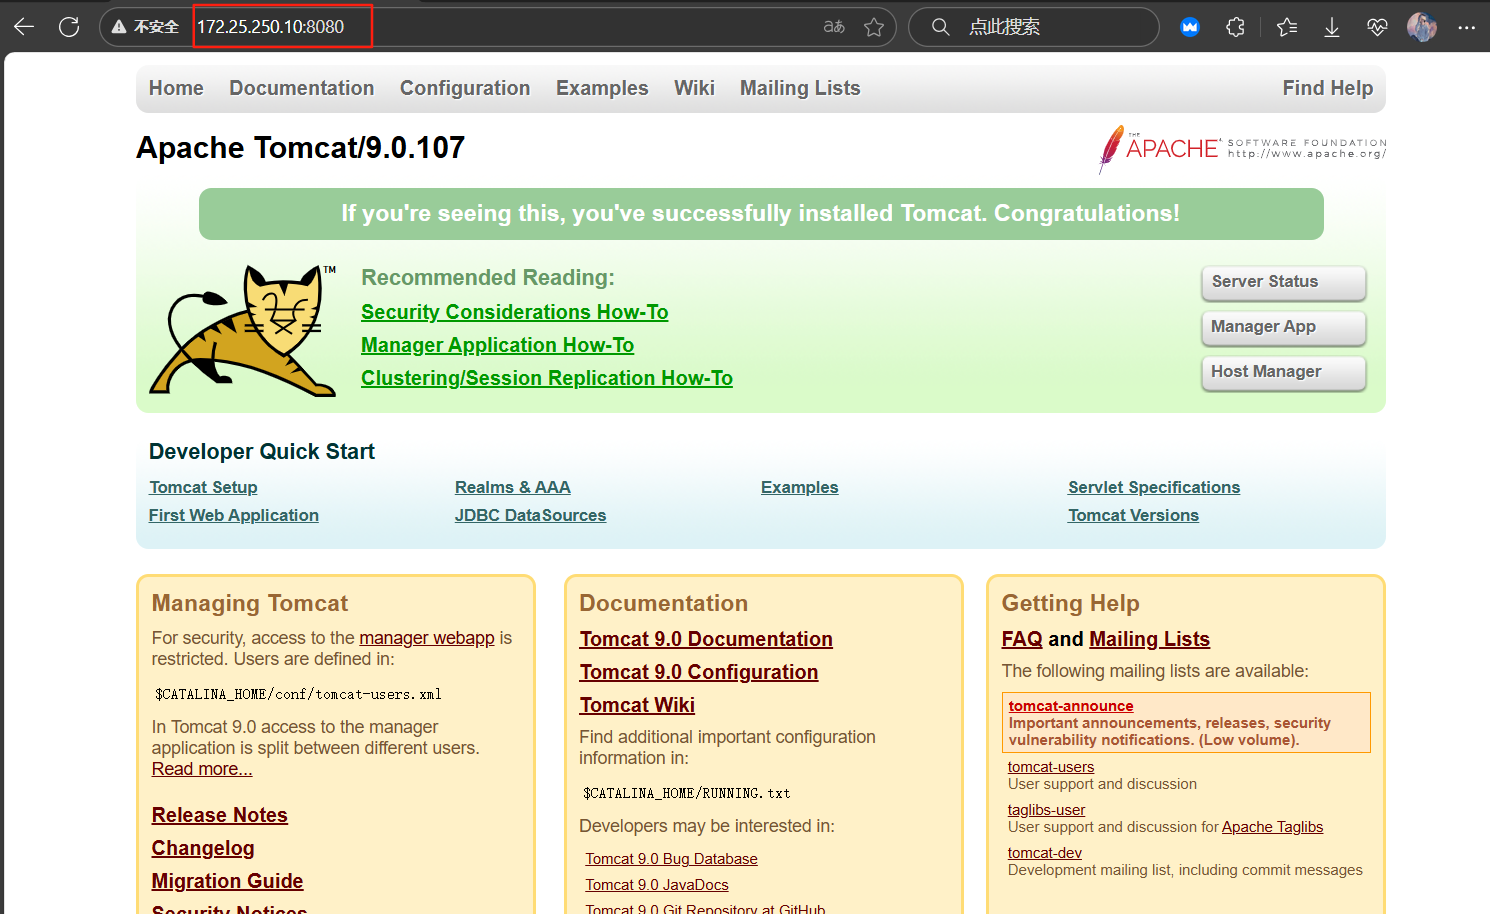This screenshot has height=914, width=1490.
Task: Go back with the browser back arrow
Action: coord(24,27)
